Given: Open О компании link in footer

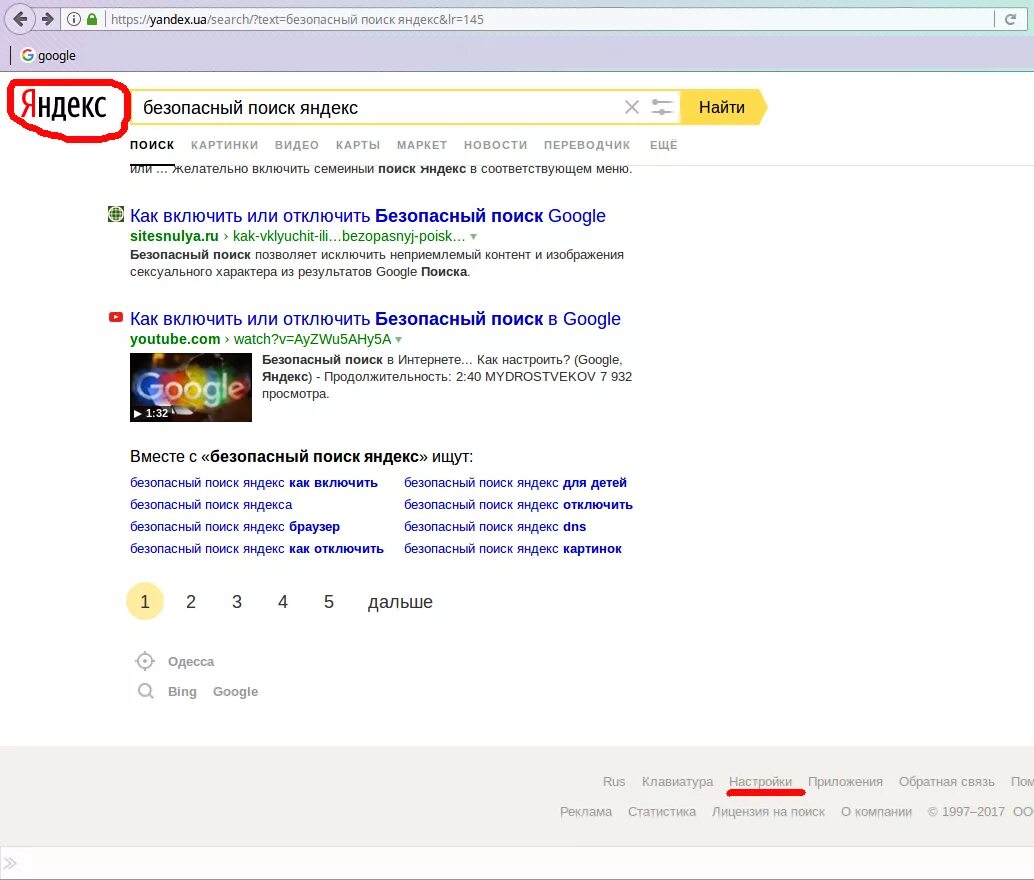Looking at the screenshot, I should (876, 811).
